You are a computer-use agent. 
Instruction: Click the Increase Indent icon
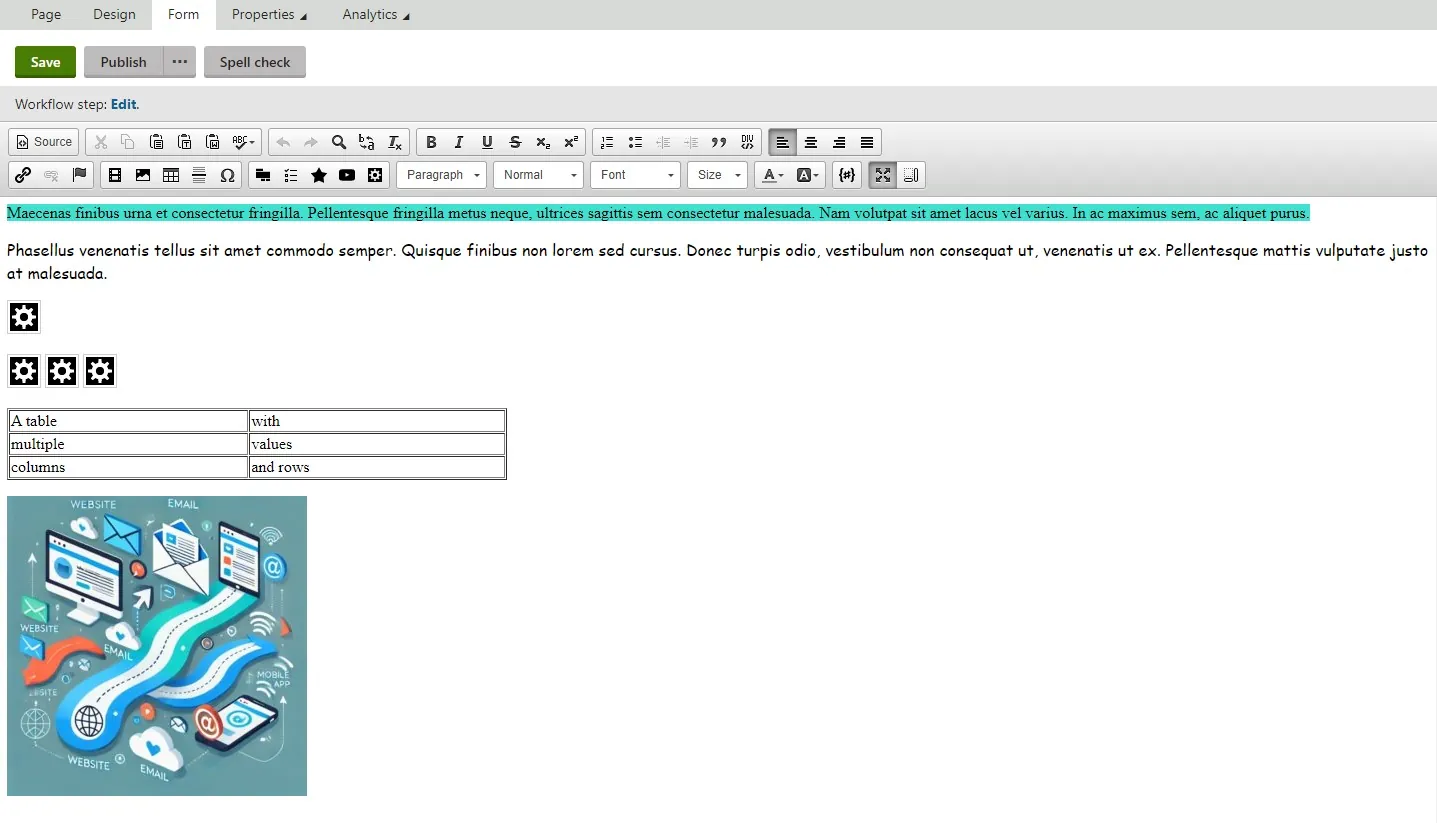click(691, 142)
